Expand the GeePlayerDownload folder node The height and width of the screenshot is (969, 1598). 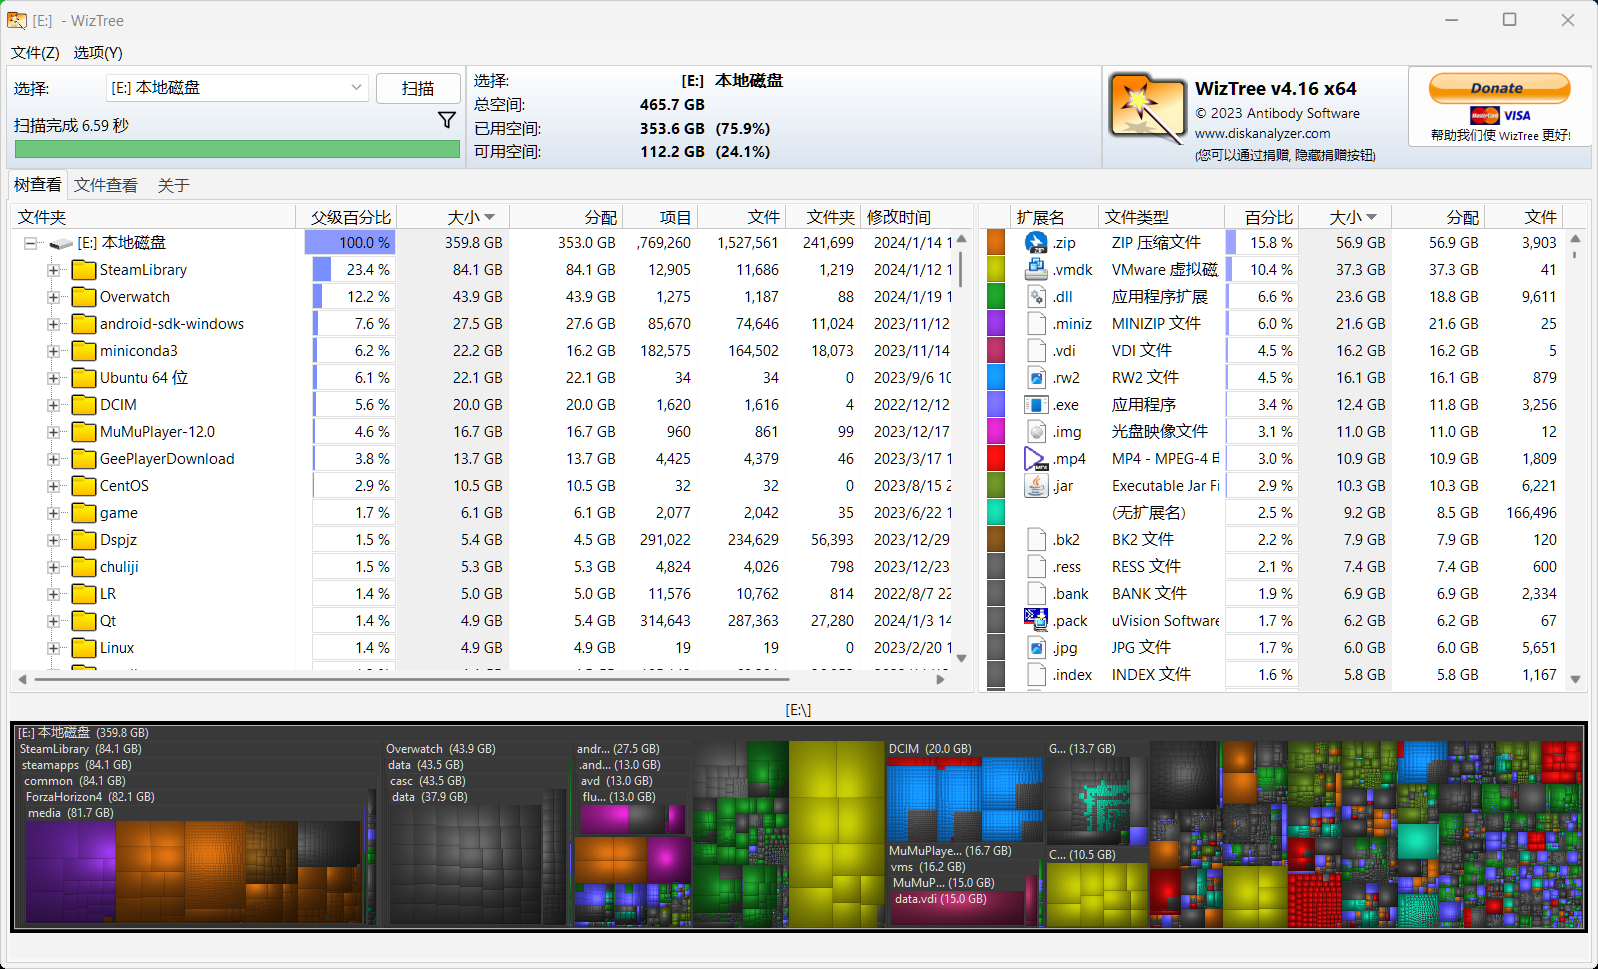pyautogui.click(x=53, y=459)
